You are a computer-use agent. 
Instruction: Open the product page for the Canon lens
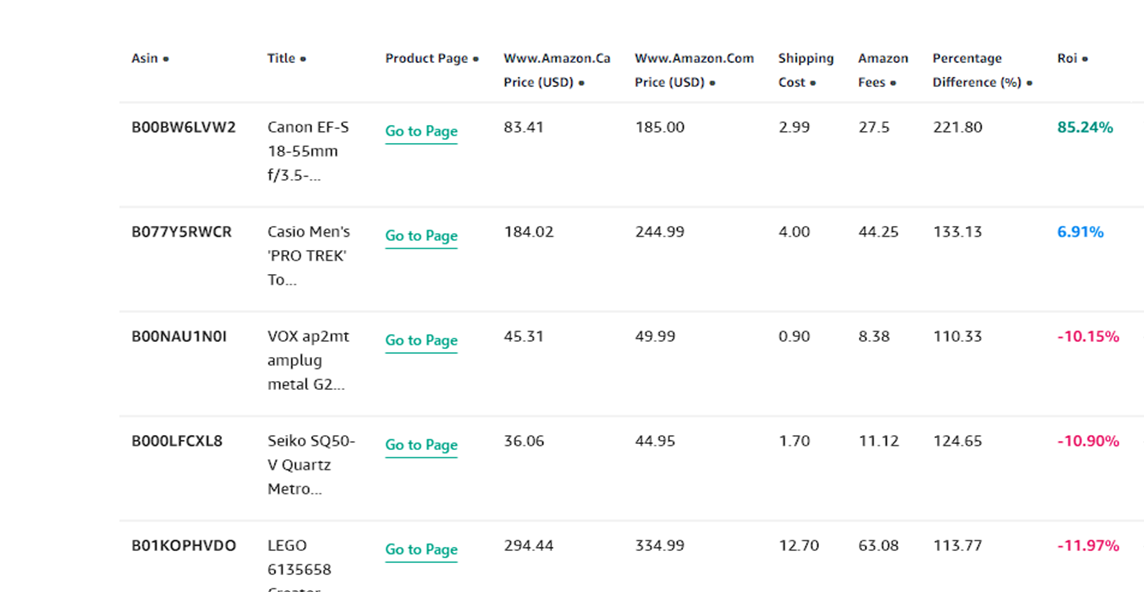coord(421,131)
